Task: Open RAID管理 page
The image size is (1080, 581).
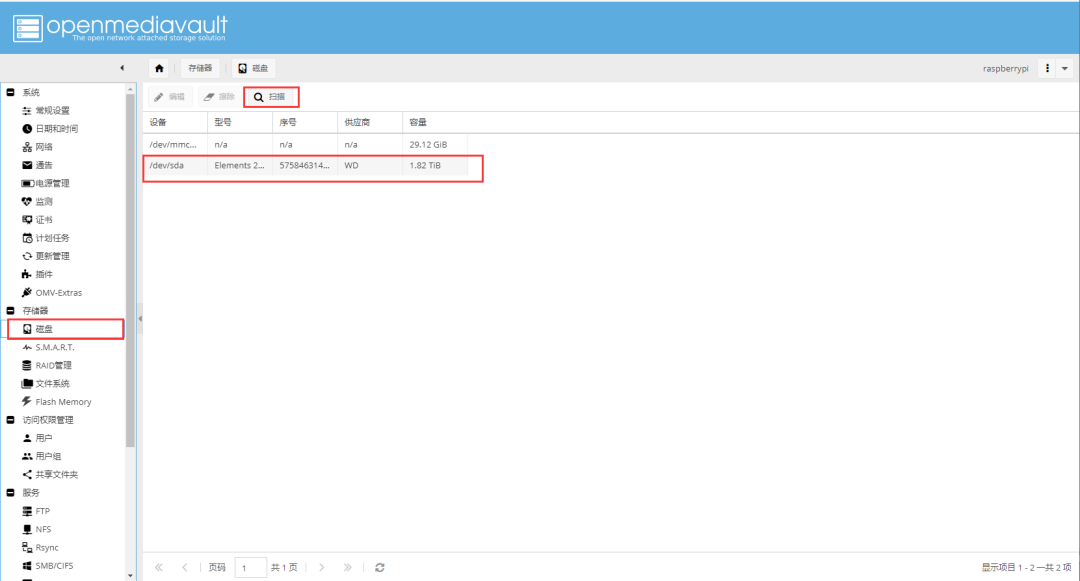Action: 53,366
